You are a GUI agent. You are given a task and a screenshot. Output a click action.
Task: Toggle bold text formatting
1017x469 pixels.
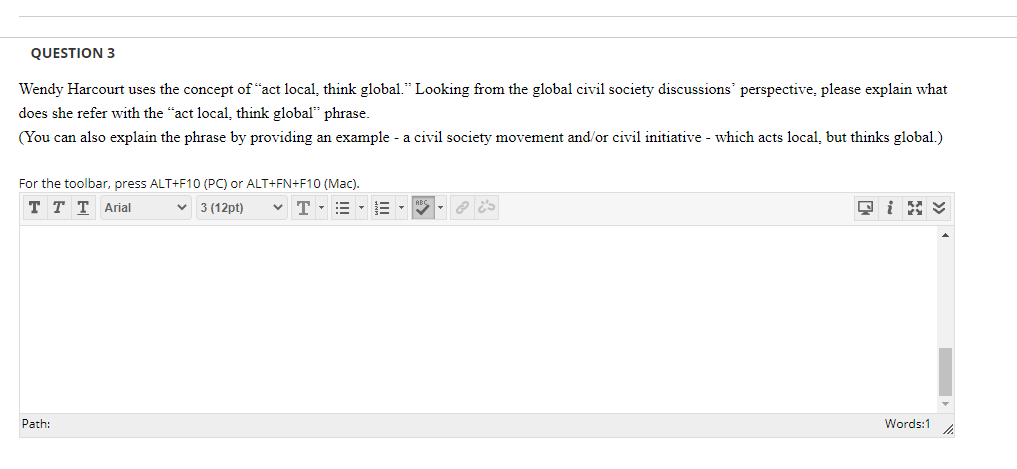[x=34, y=208]
